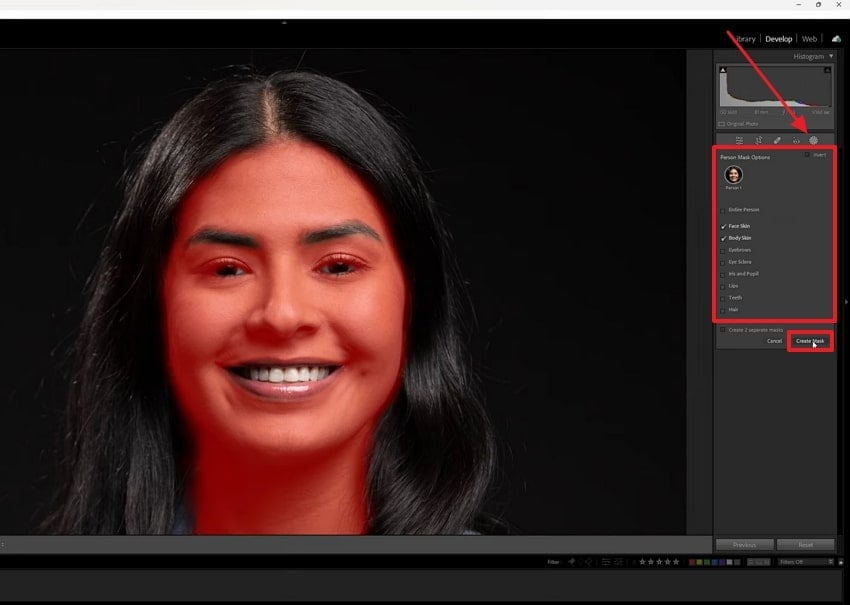Collapse the right panel edge arrow
This screenshot has width=850, height=605.
coord(846,302)
